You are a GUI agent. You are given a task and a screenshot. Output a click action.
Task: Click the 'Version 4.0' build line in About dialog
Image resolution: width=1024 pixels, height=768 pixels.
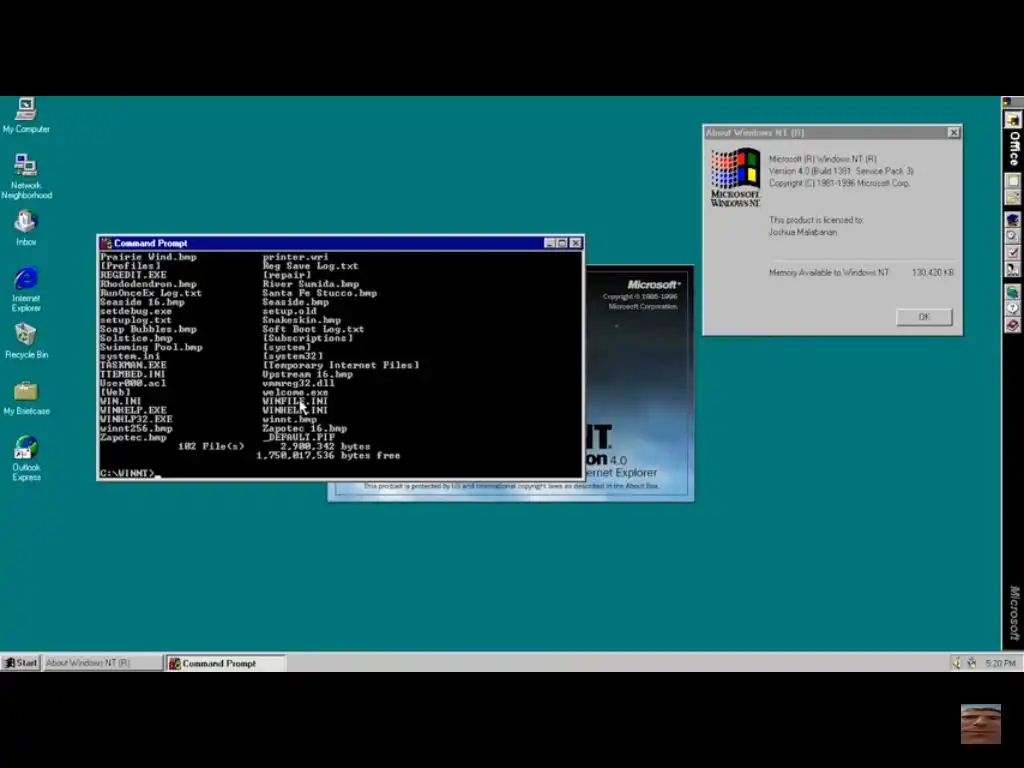coord(840,171)
